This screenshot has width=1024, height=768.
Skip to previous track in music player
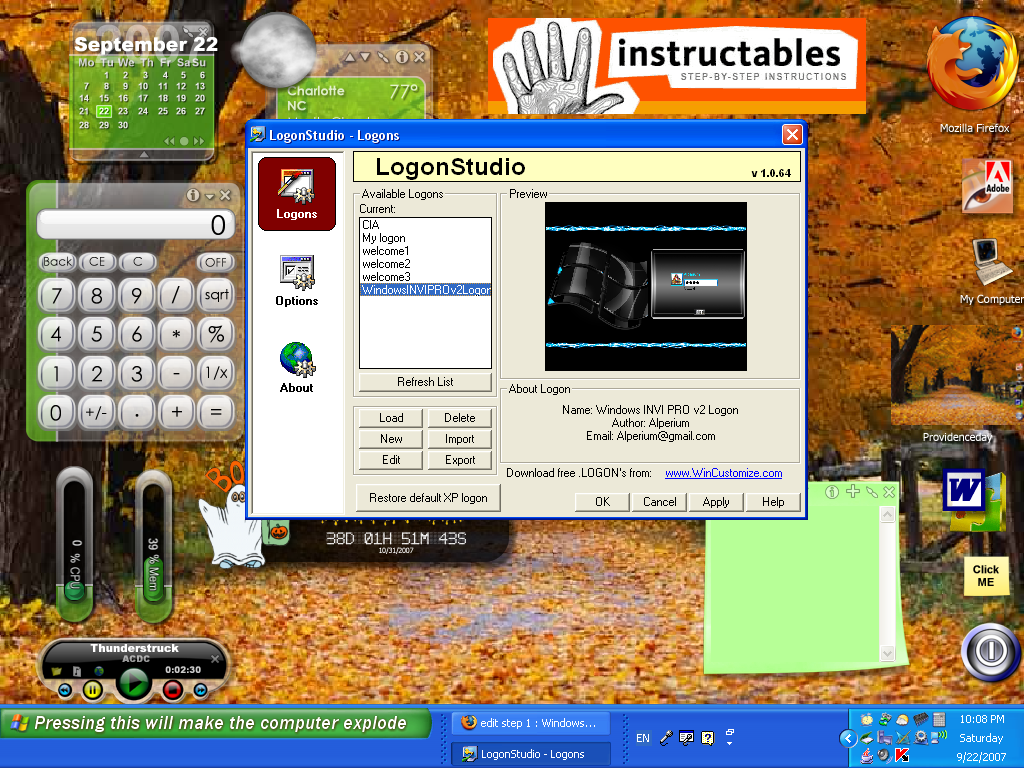[x=65, y=690]
